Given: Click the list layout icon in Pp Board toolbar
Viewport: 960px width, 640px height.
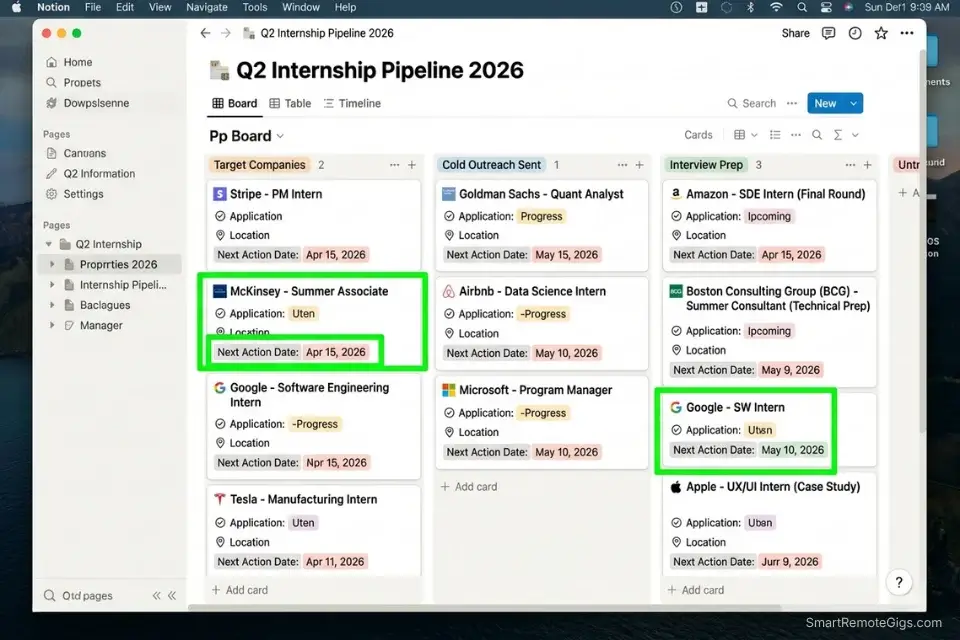Looking at the screenshot, I should (775, 135).
